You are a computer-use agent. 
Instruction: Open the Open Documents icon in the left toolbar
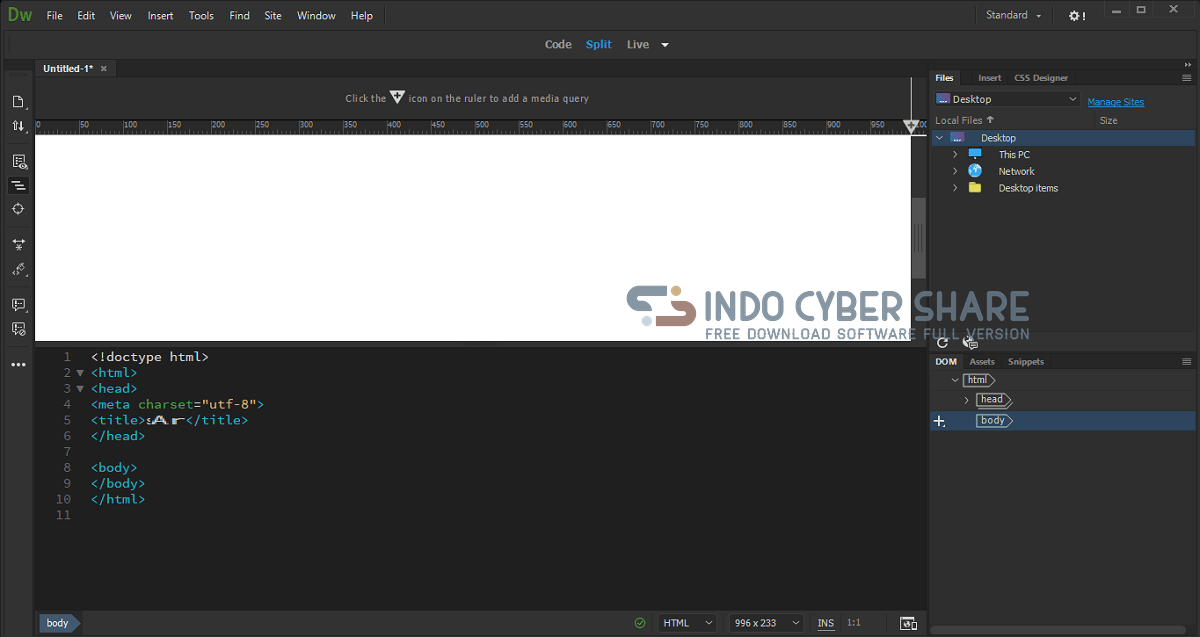point(18,102)
